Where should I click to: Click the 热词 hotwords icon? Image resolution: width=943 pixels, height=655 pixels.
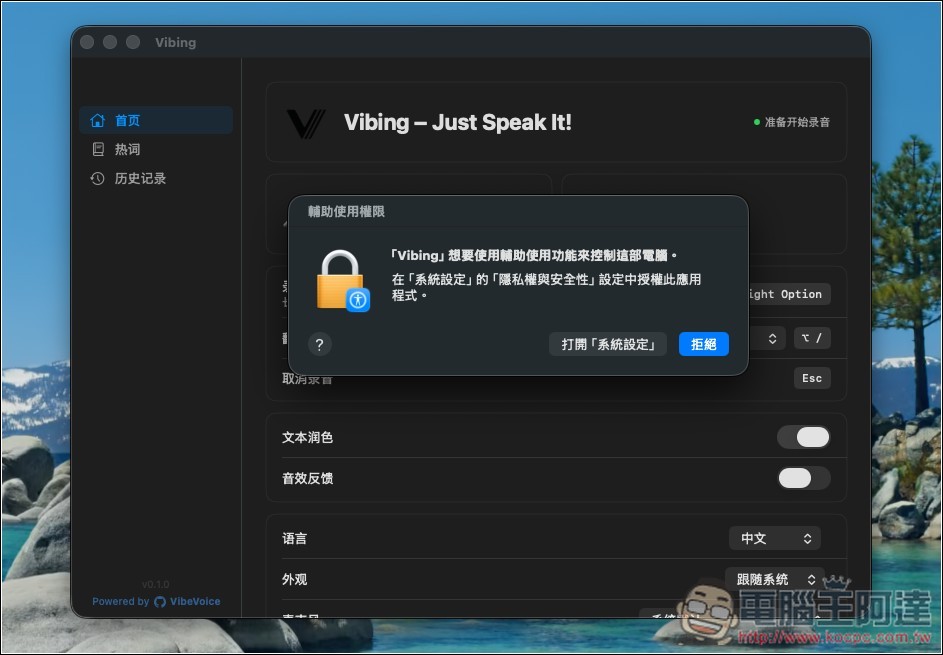pos(97,149)
